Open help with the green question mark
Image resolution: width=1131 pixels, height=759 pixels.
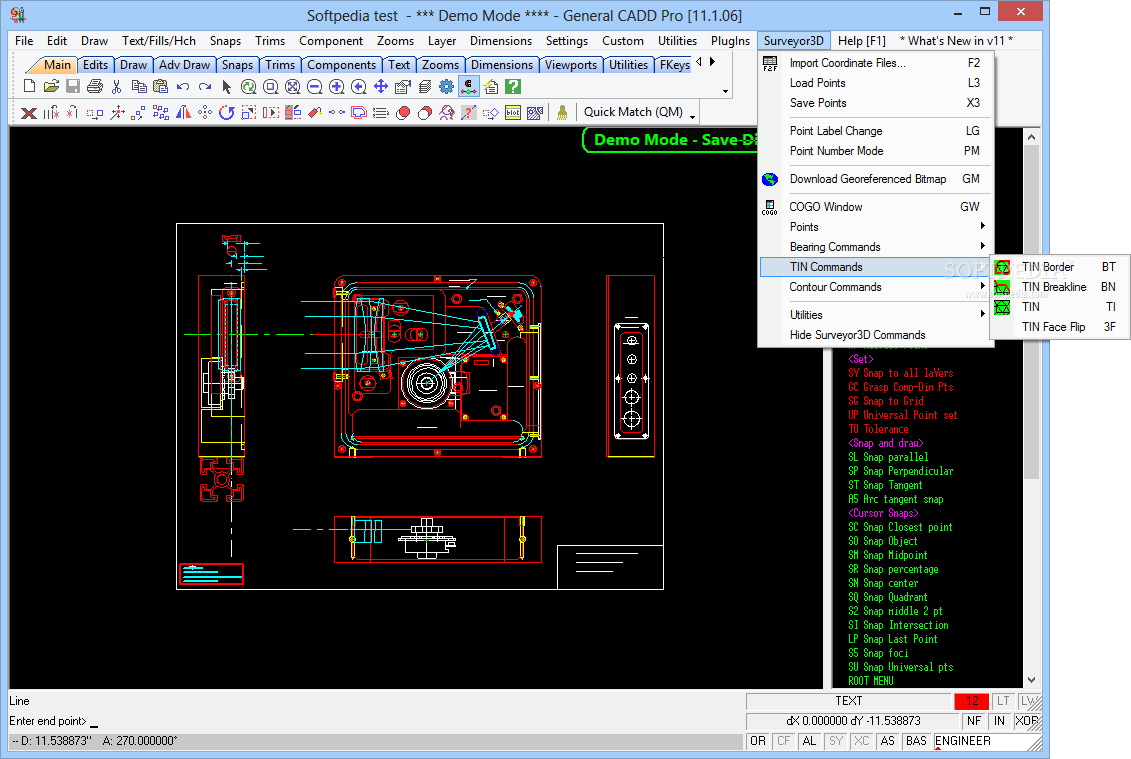point(513,87)
